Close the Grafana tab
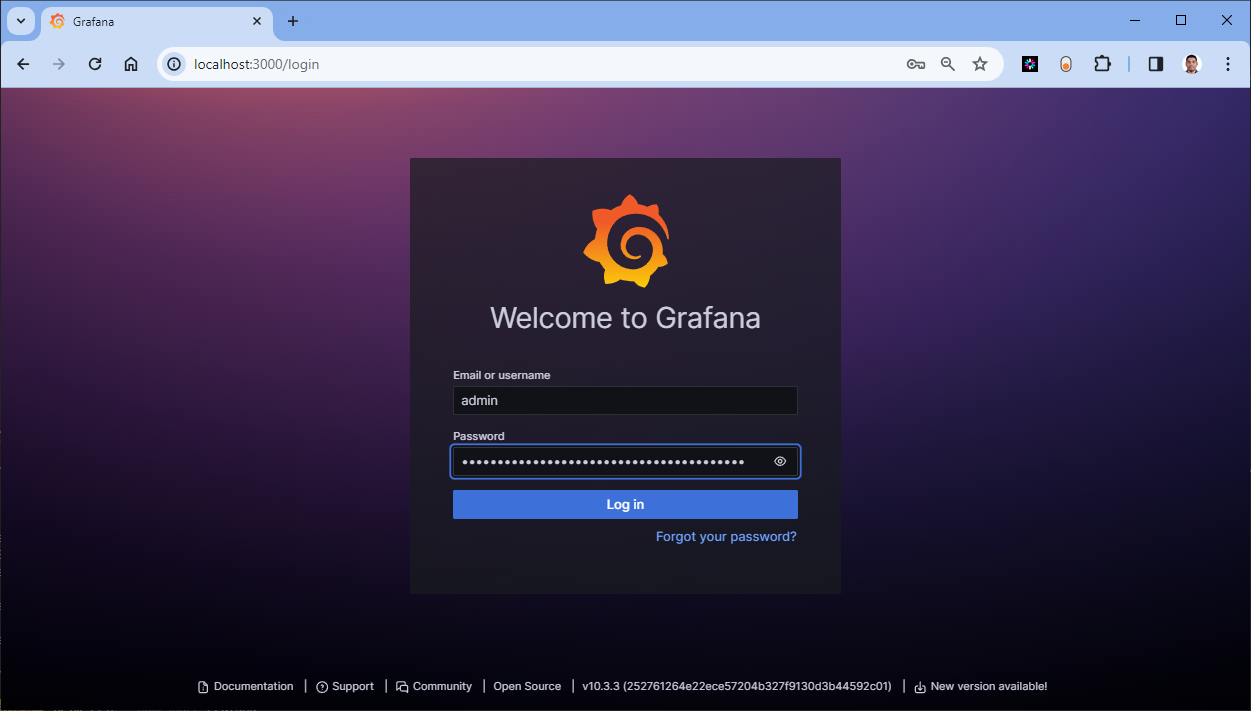 tap(257, 21)
